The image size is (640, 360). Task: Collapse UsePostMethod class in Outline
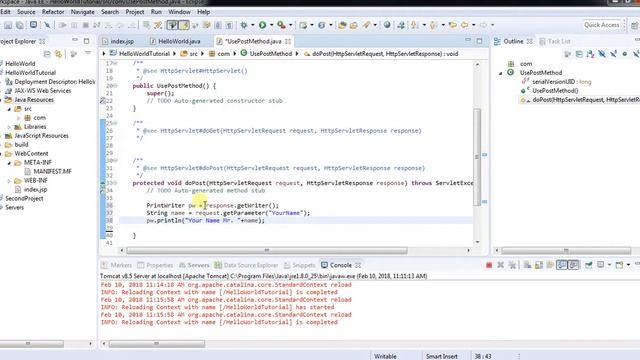click(501, 73)
